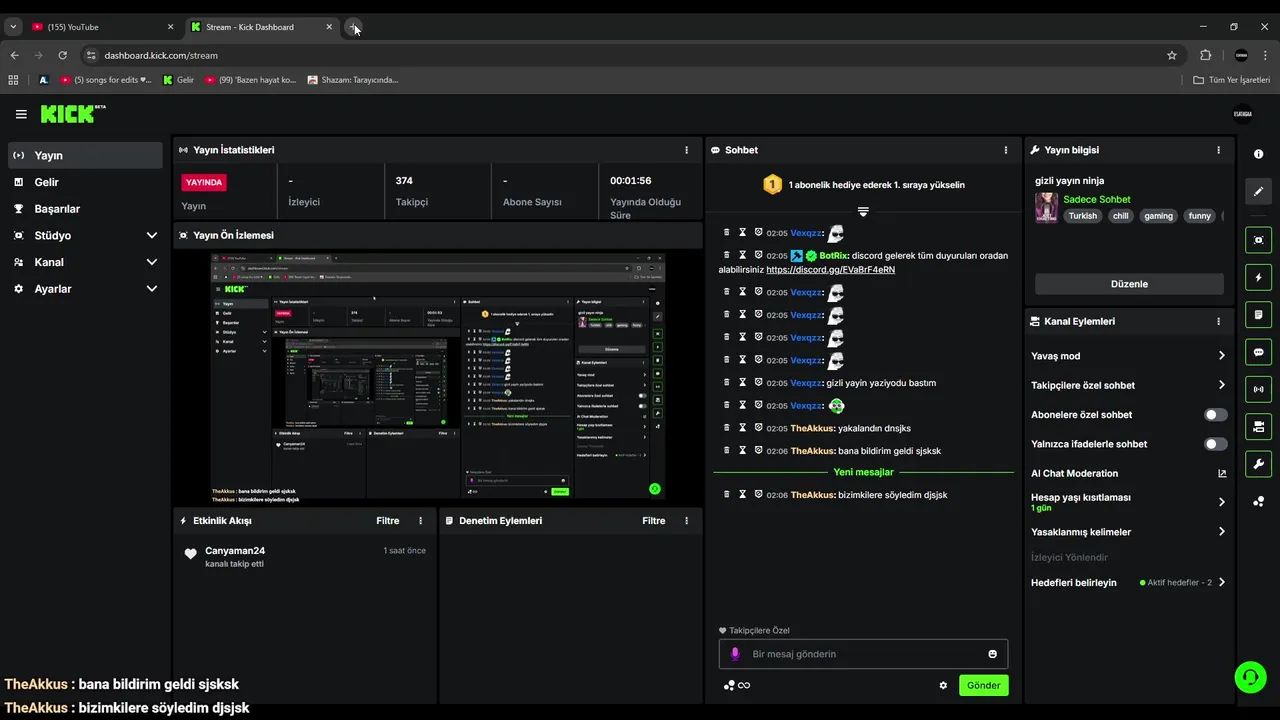Reload the dashboard page

click(63, 55)
